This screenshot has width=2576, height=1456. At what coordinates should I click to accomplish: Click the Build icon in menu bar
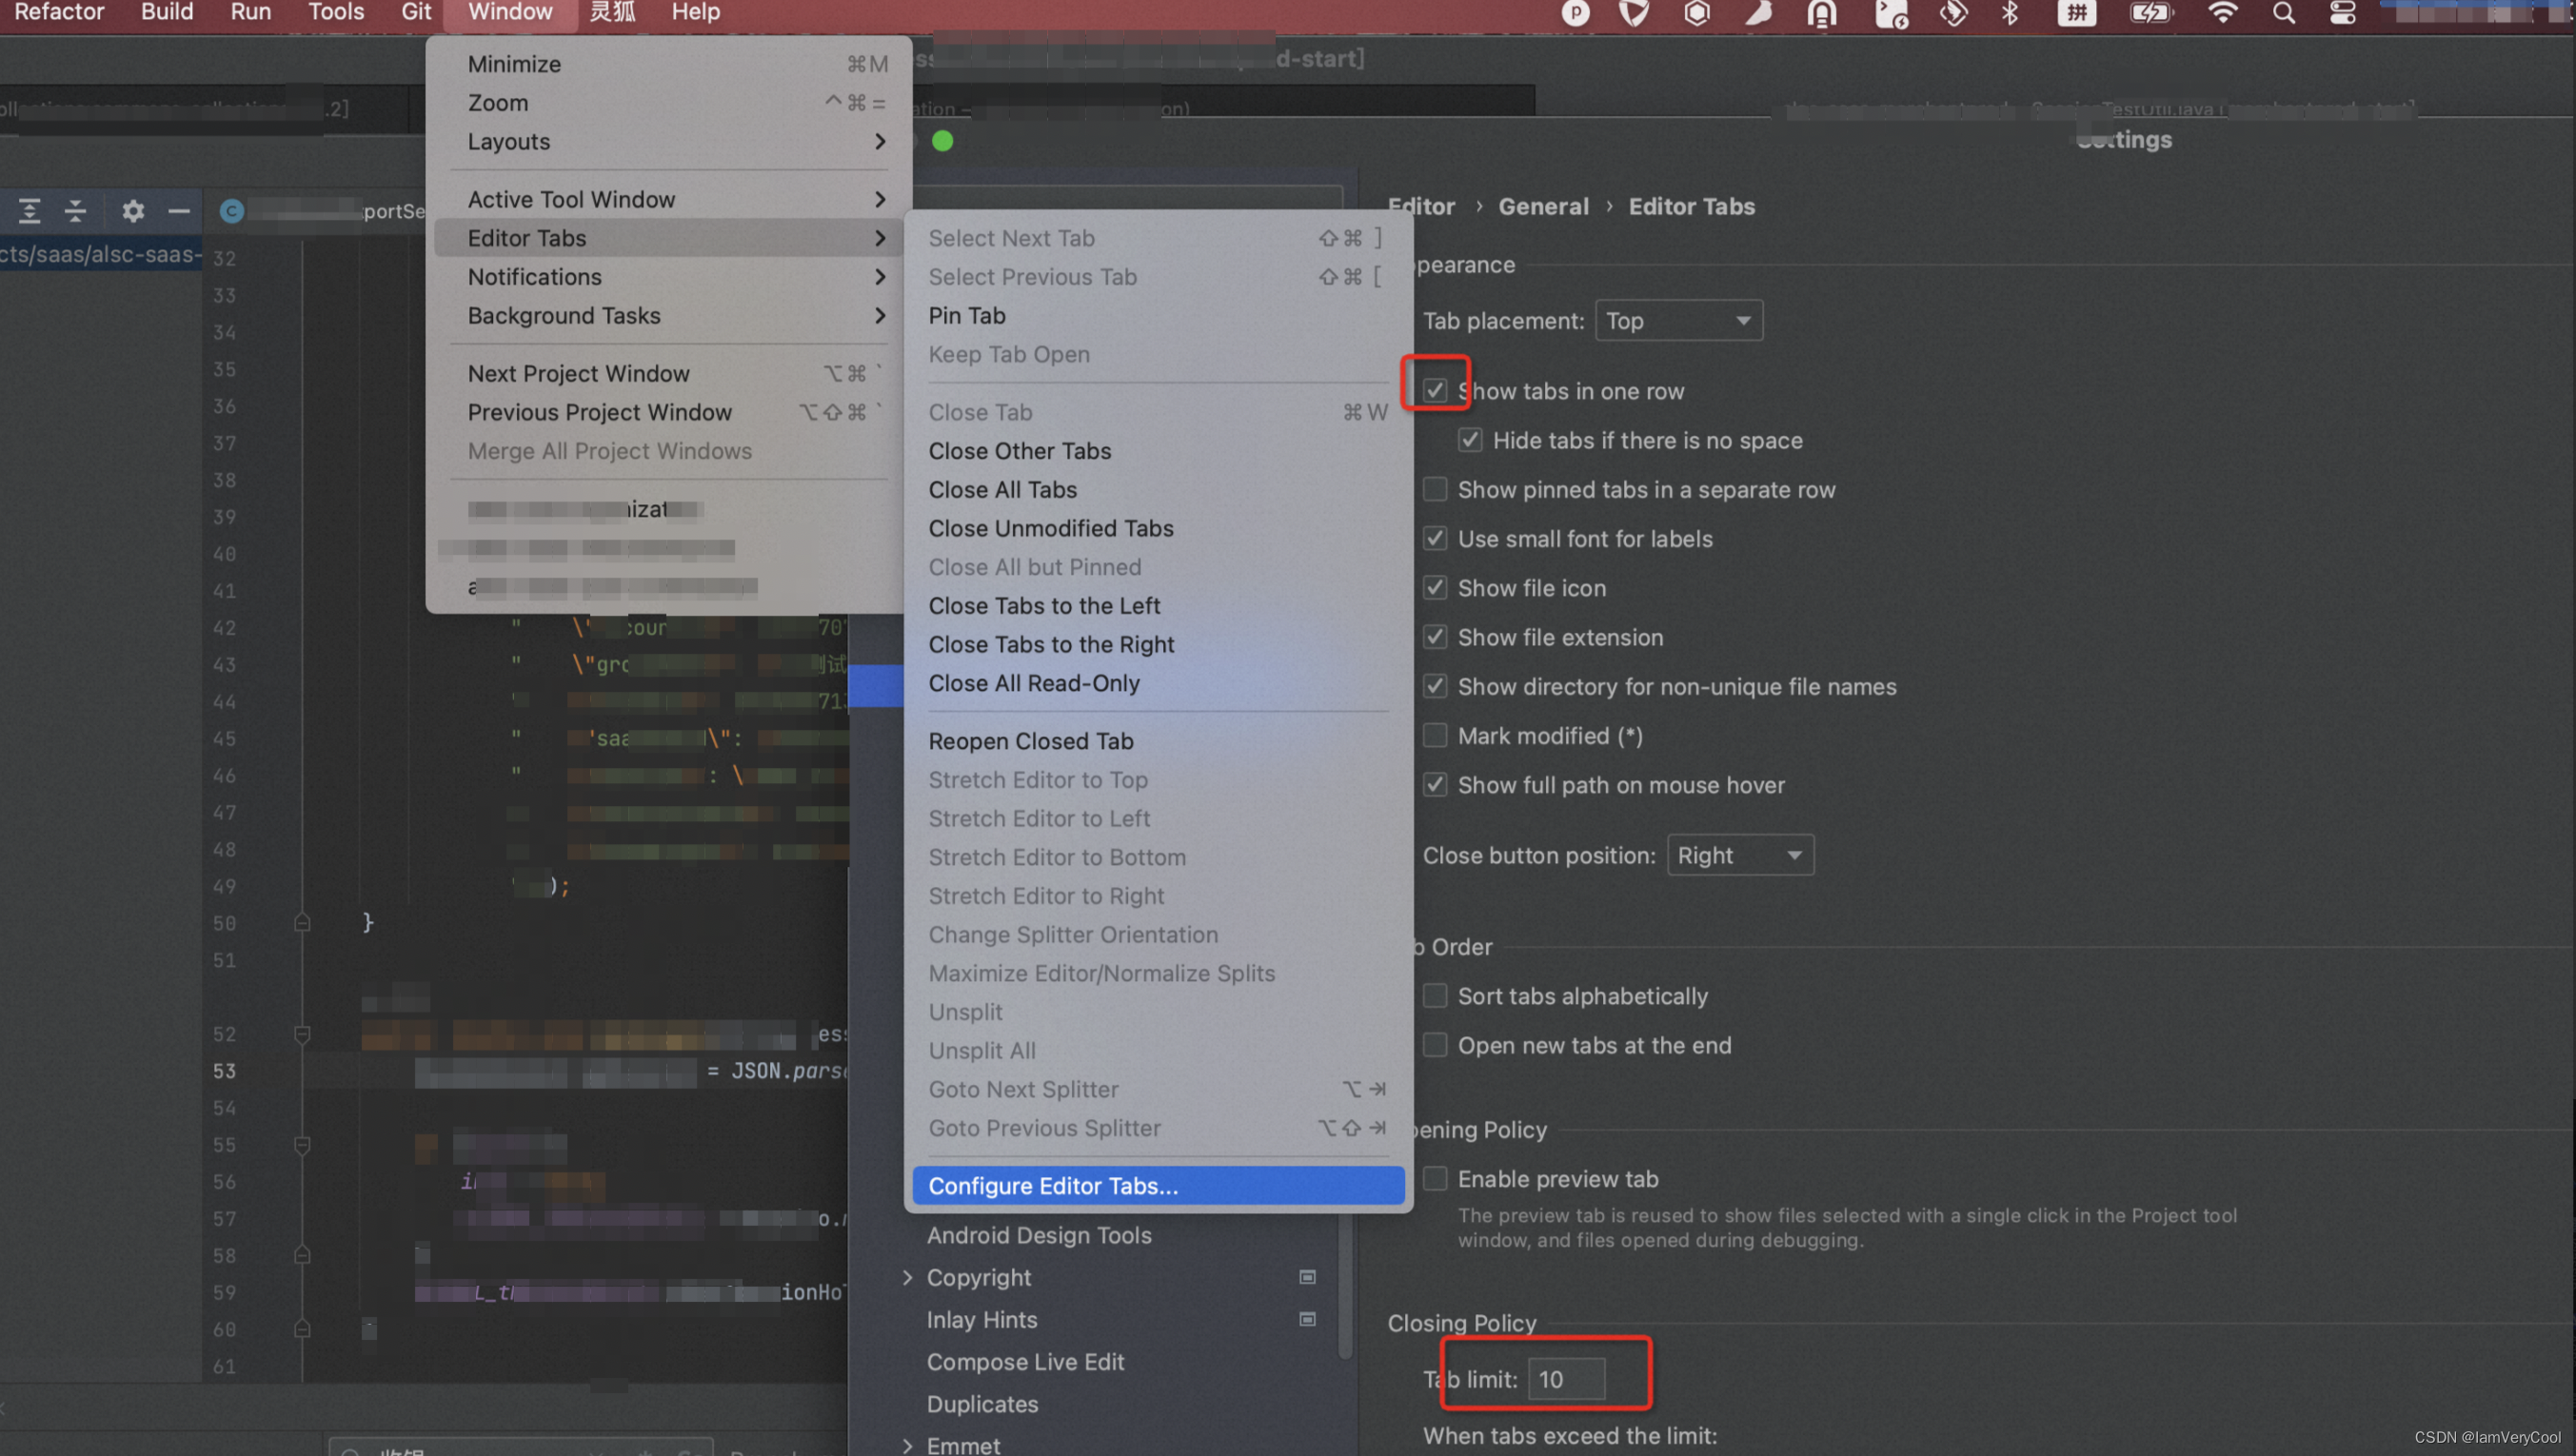168,12
